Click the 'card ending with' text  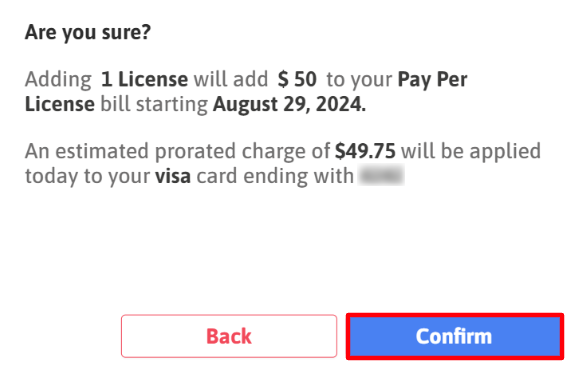click(x=275, y=176)
